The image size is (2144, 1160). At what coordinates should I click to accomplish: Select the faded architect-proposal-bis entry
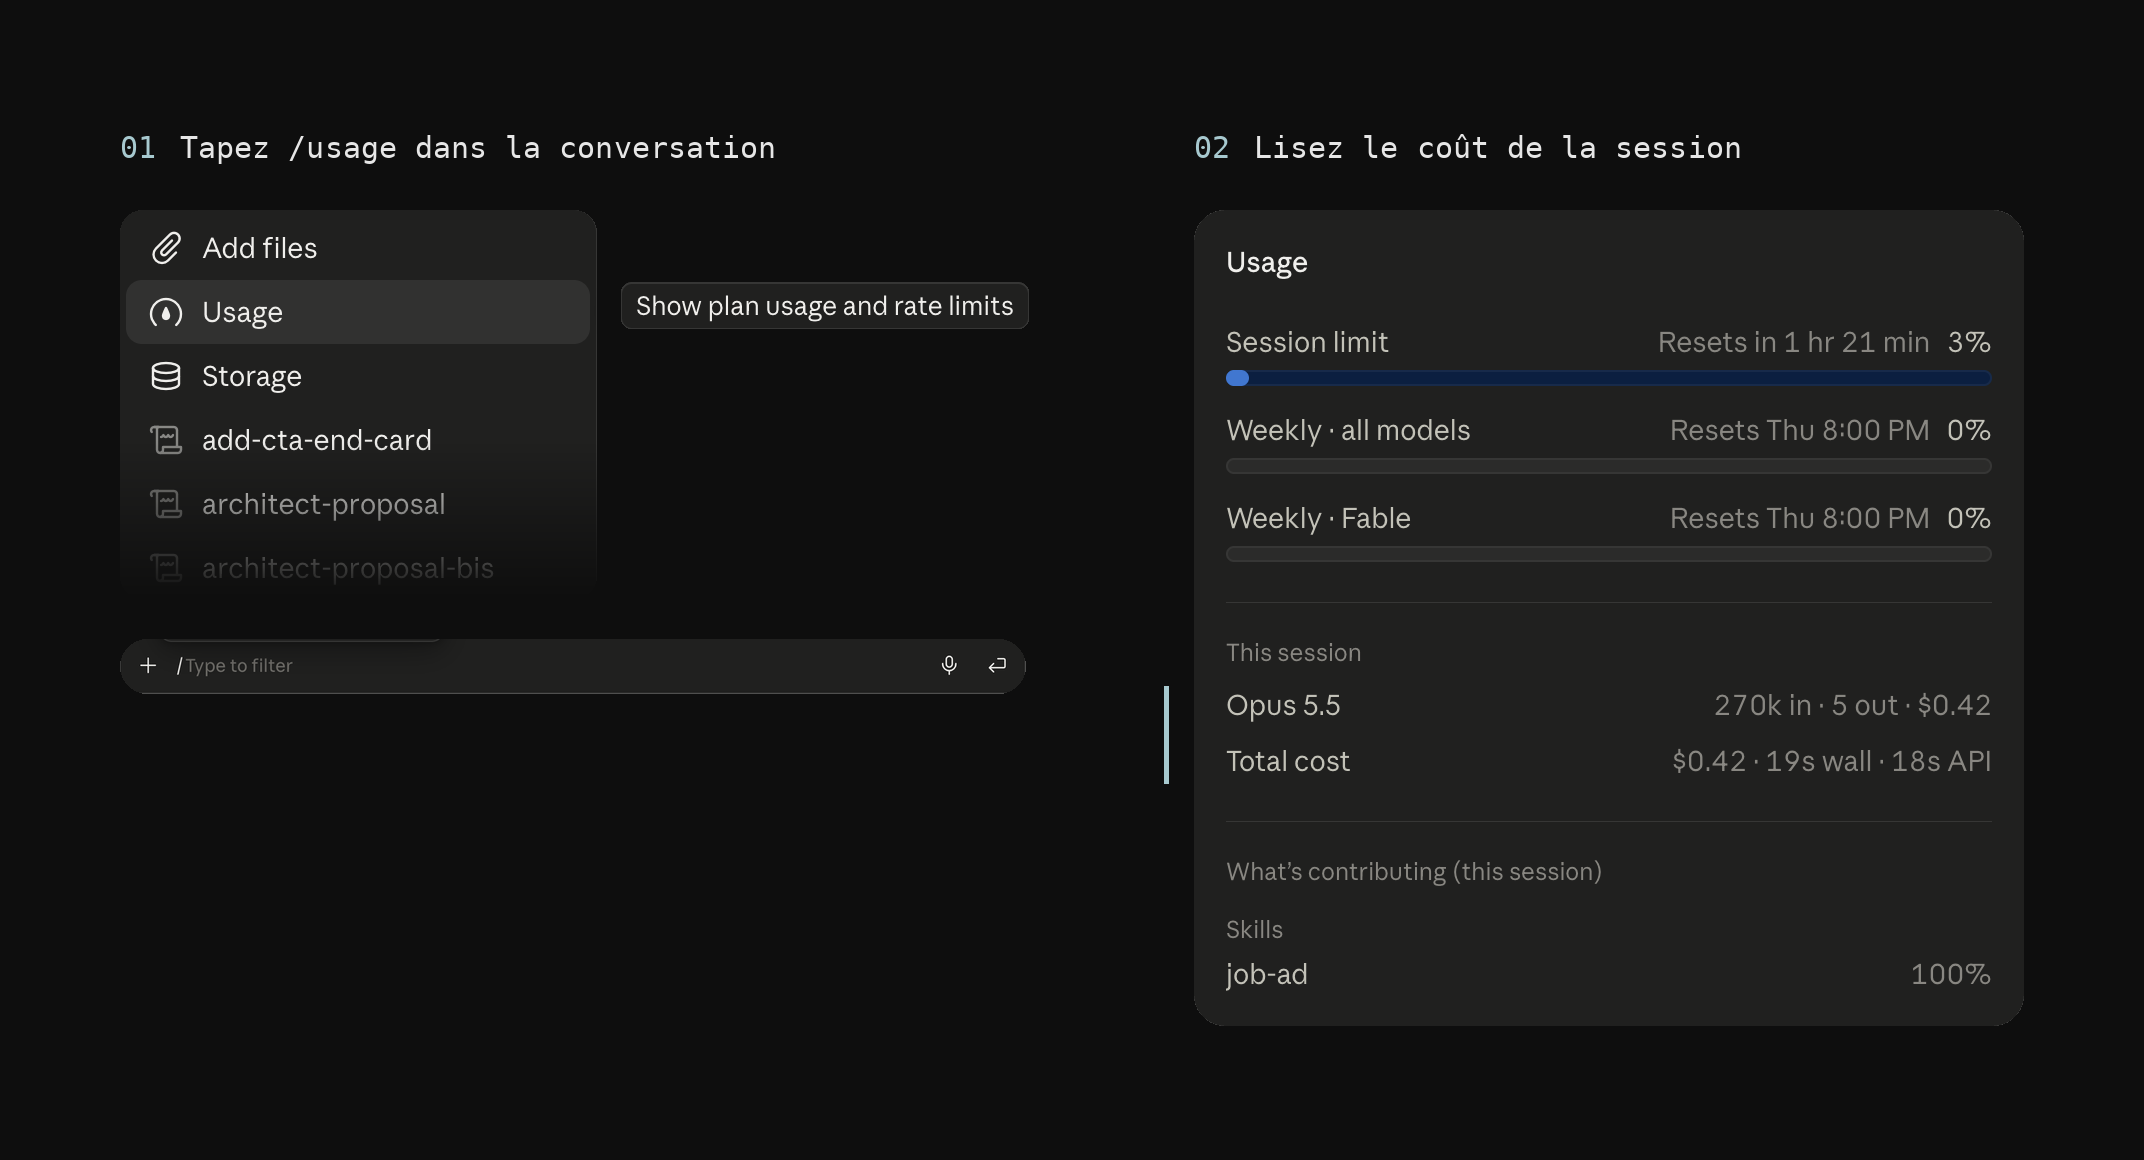tap(358, 568)
